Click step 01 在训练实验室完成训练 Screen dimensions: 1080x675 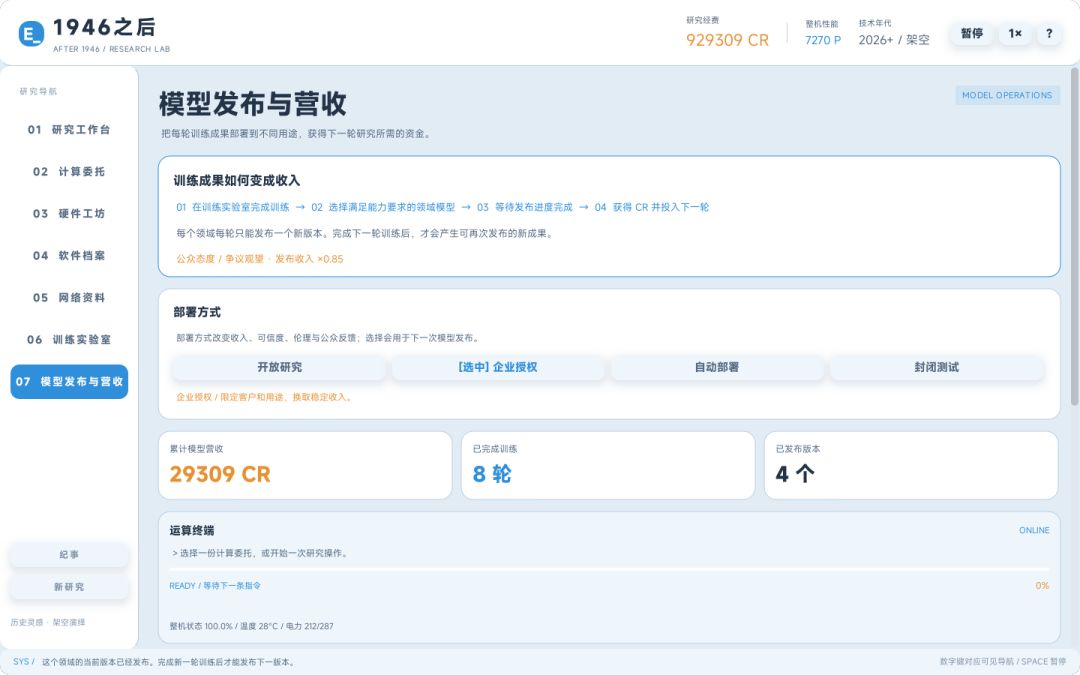pyautogui.click(x=233, y=207)
